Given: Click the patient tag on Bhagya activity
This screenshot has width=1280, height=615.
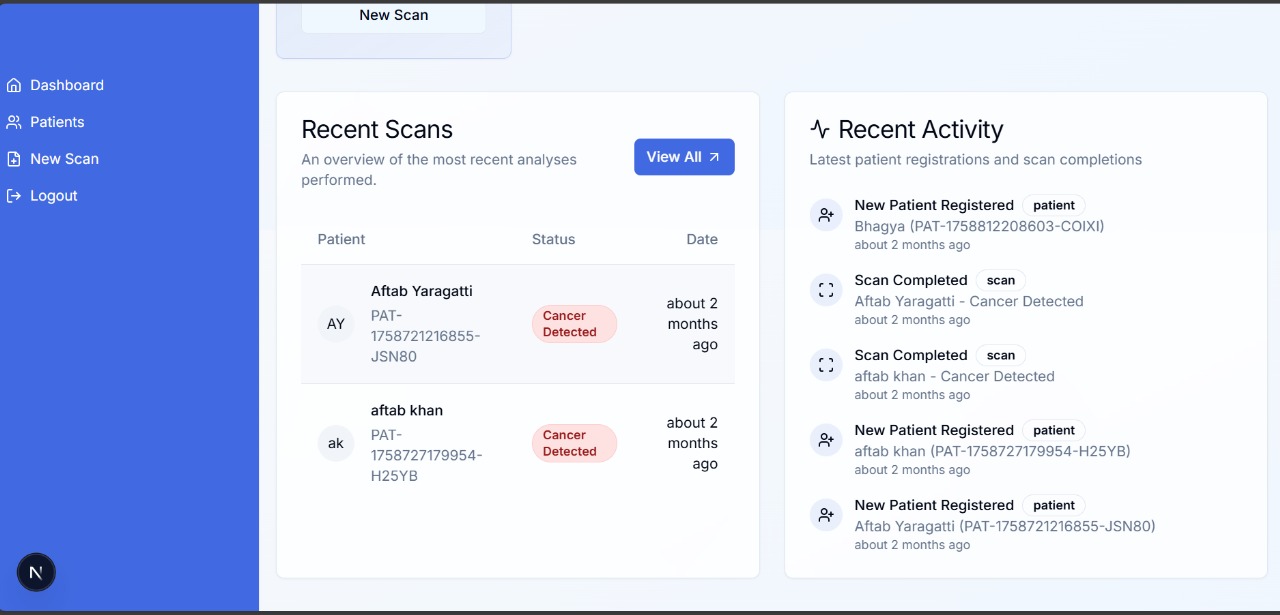Looking at the screenshot, I should pos(1054,205).
